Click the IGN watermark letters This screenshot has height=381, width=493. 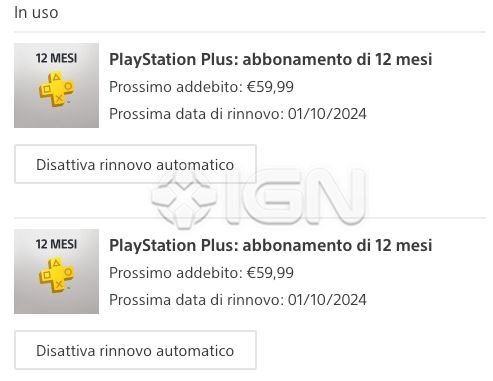(295, 197)
